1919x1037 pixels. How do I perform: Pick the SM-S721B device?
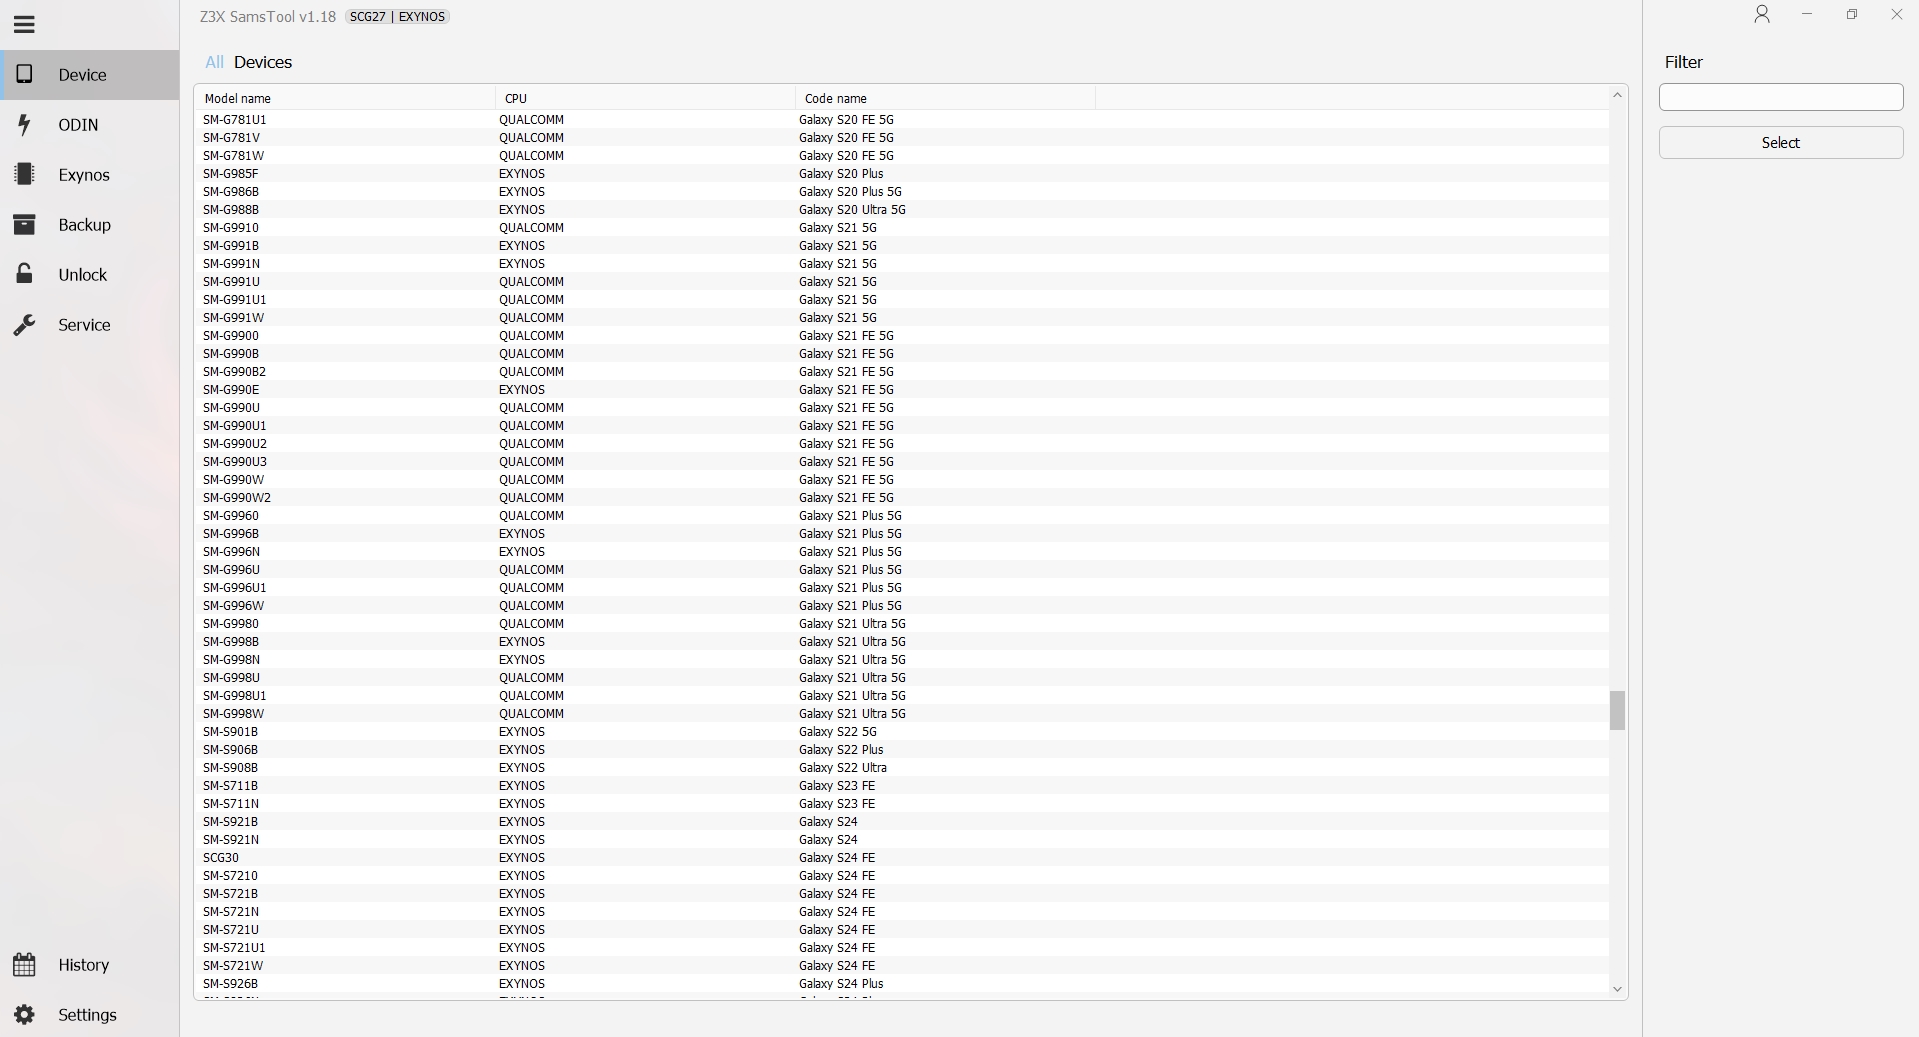coord(902,894)
